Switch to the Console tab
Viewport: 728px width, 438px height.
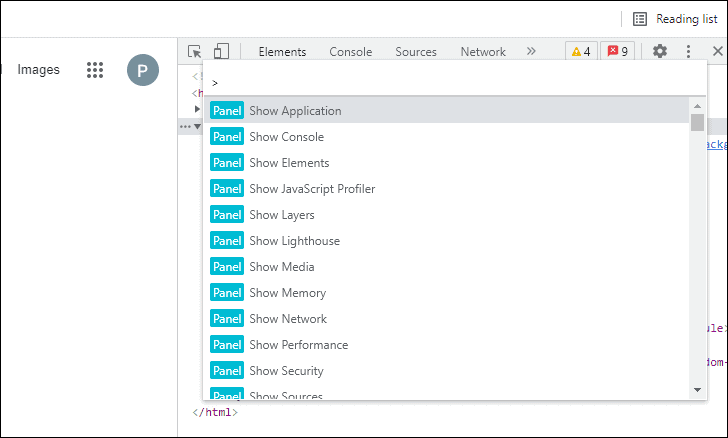[x=351, y=52]
